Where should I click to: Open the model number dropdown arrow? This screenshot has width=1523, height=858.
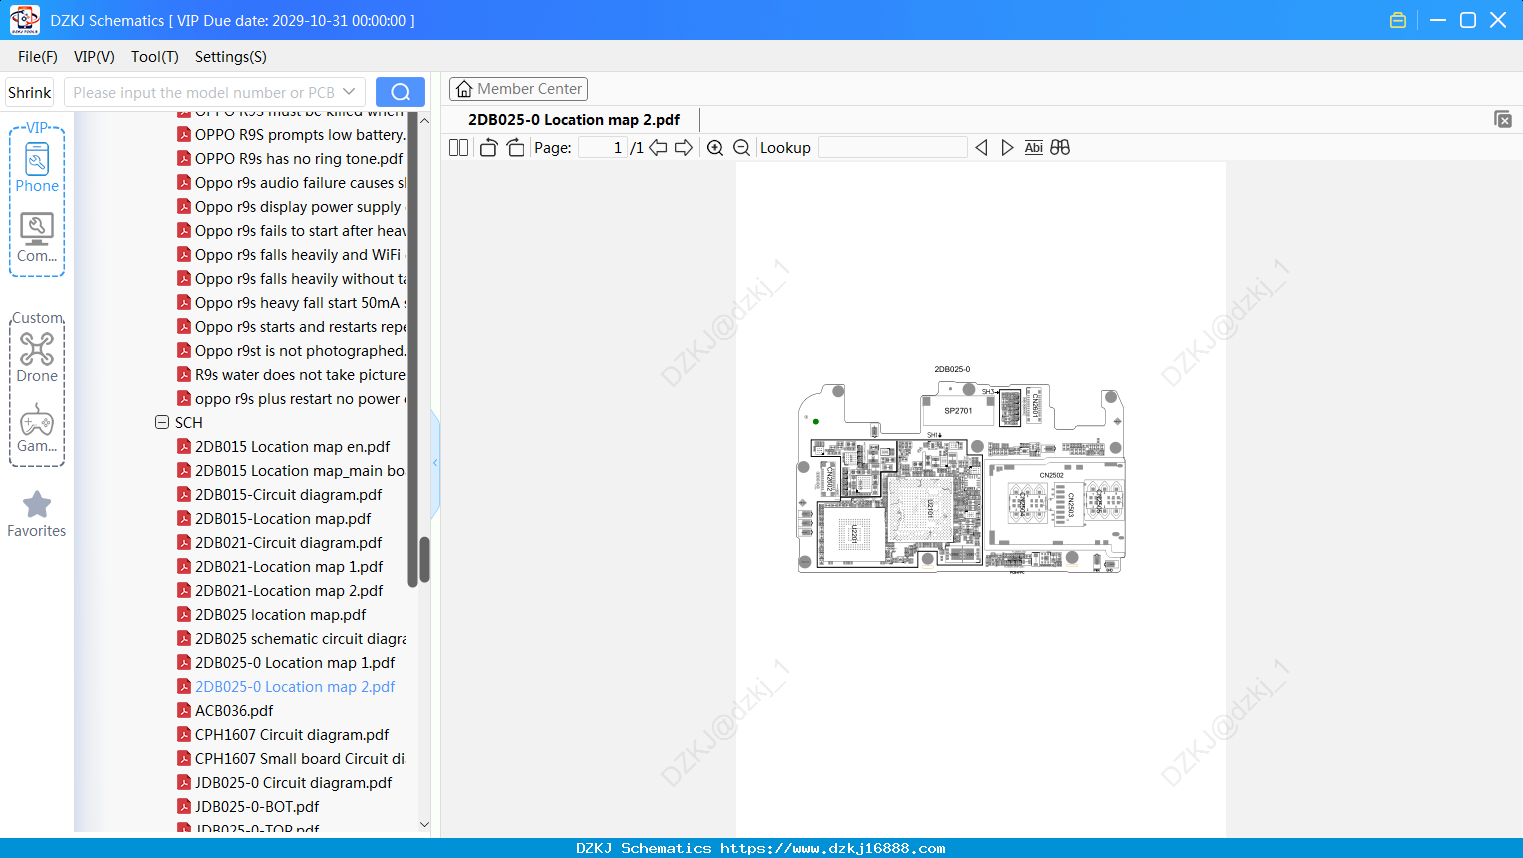(x=349, y=92)
